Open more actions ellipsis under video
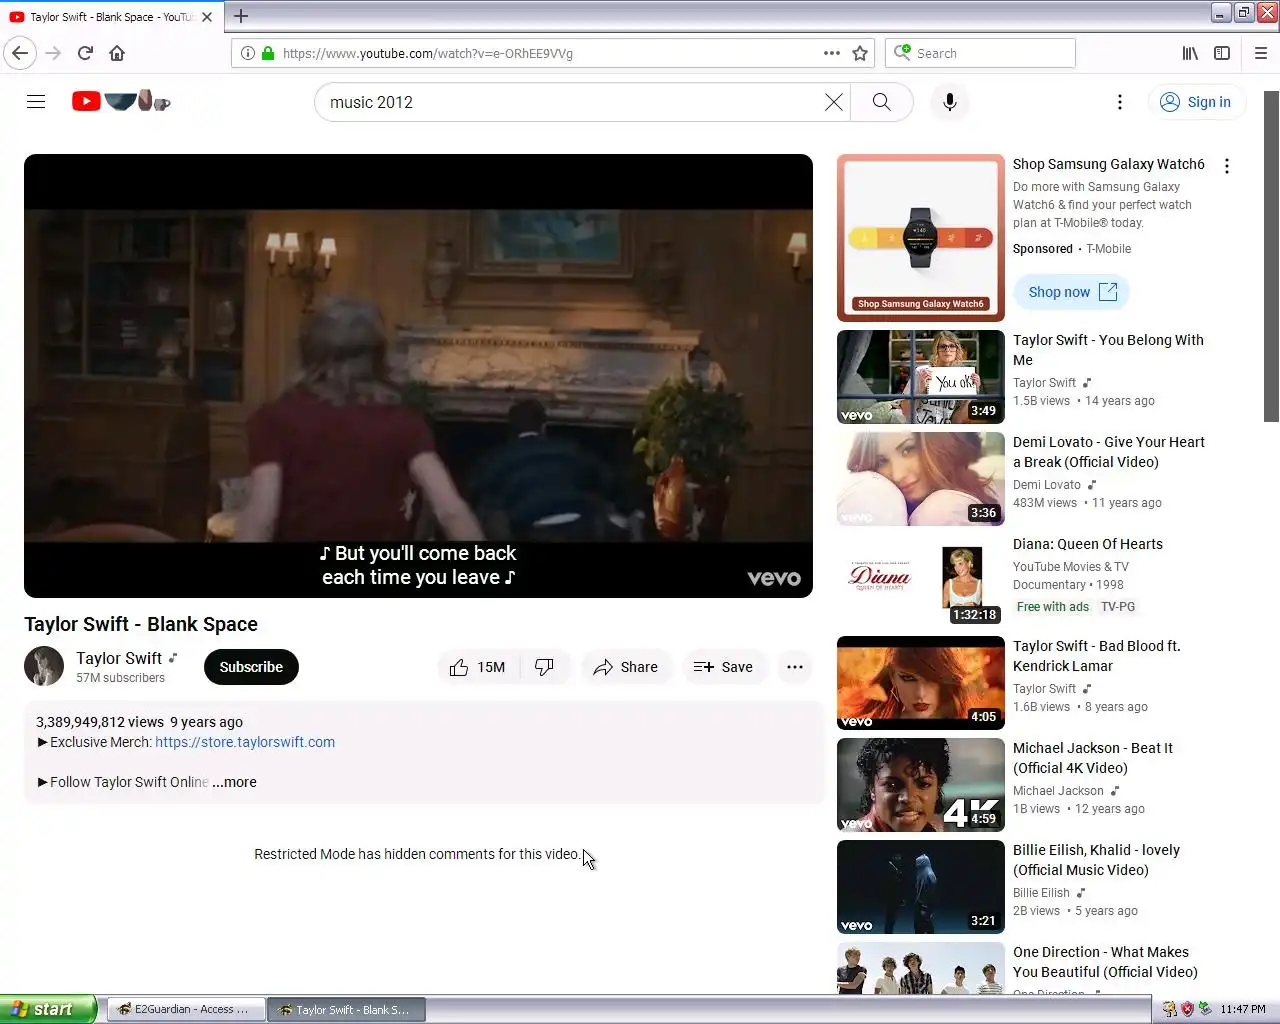Screen dimensions: 1280x1024 click(x=795, y=667)
